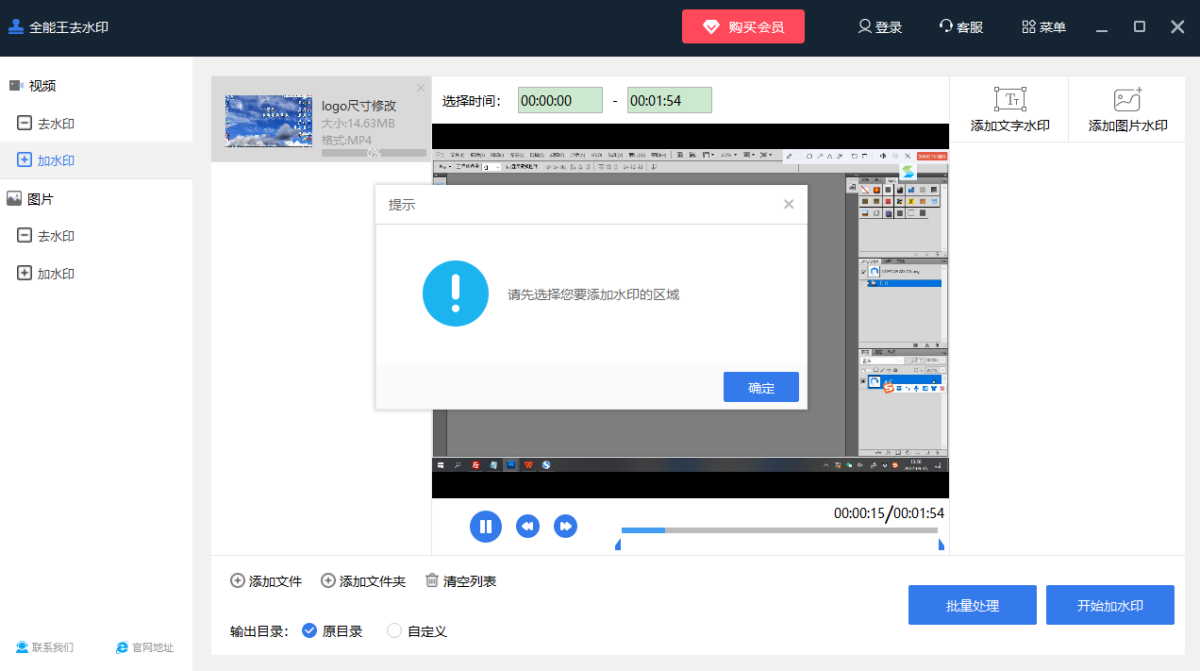Viewport: 1200px width, 671px height.
Task: Click 添加文件夹 to add a folder
Action: coord(363,581)
